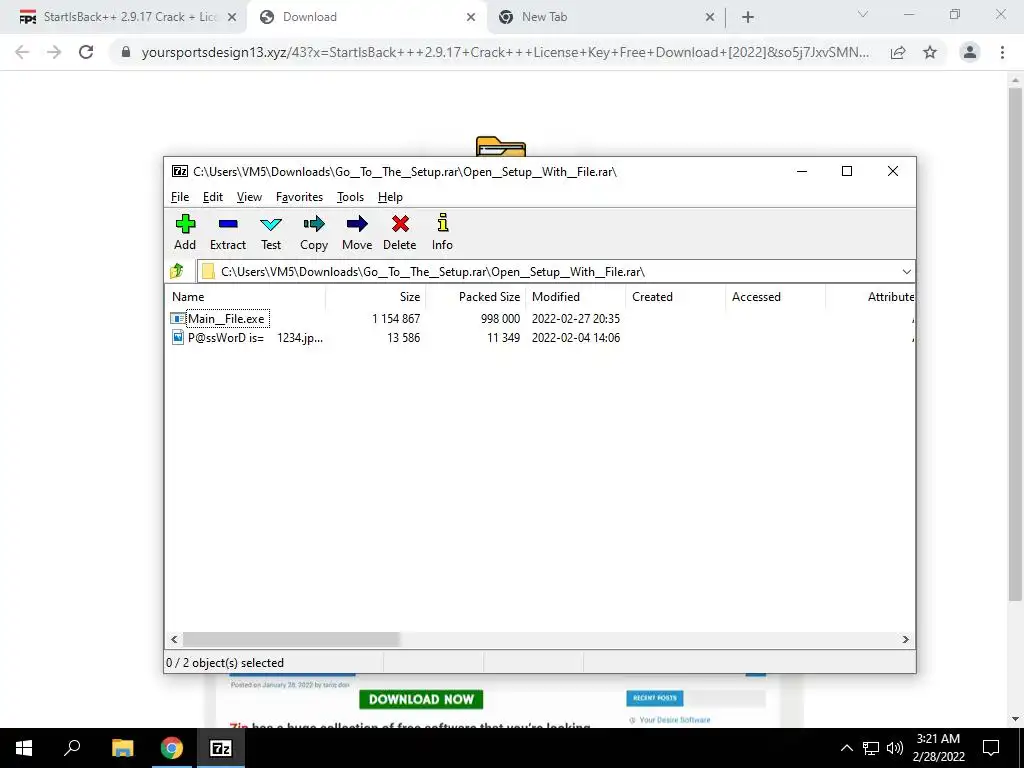This screenshot has height=768, width=1024.
Task: Click the Copy toolbar icon
Action: pyautogui.click(x=313, y=224)
